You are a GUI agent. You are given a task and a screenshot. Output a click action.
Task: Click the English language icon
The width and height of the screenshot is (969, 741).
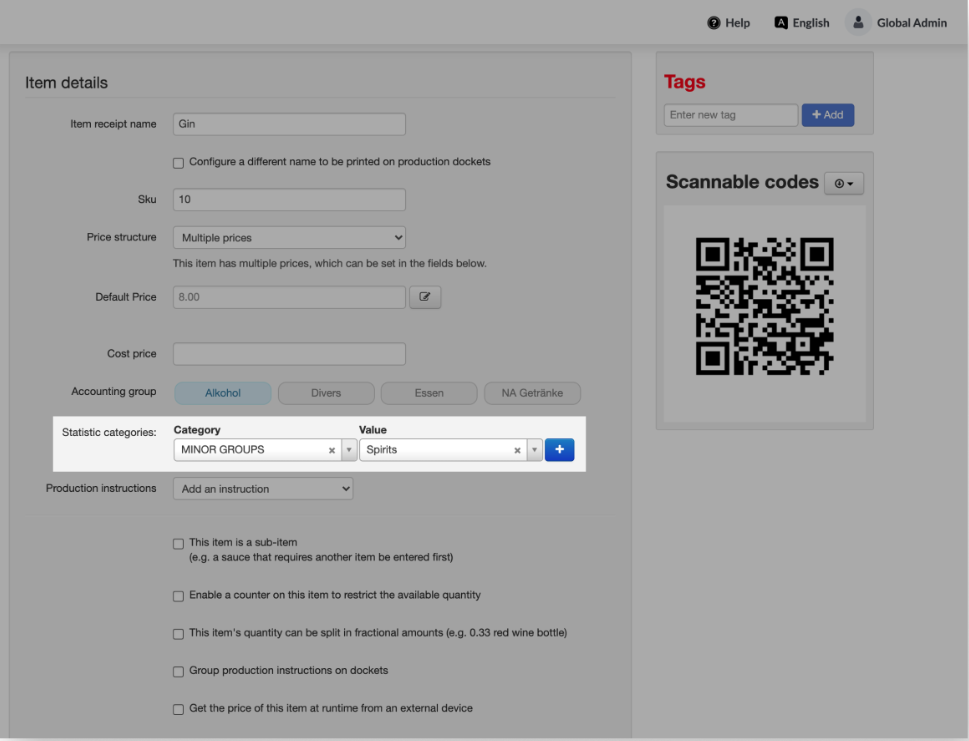coord(781,23)
